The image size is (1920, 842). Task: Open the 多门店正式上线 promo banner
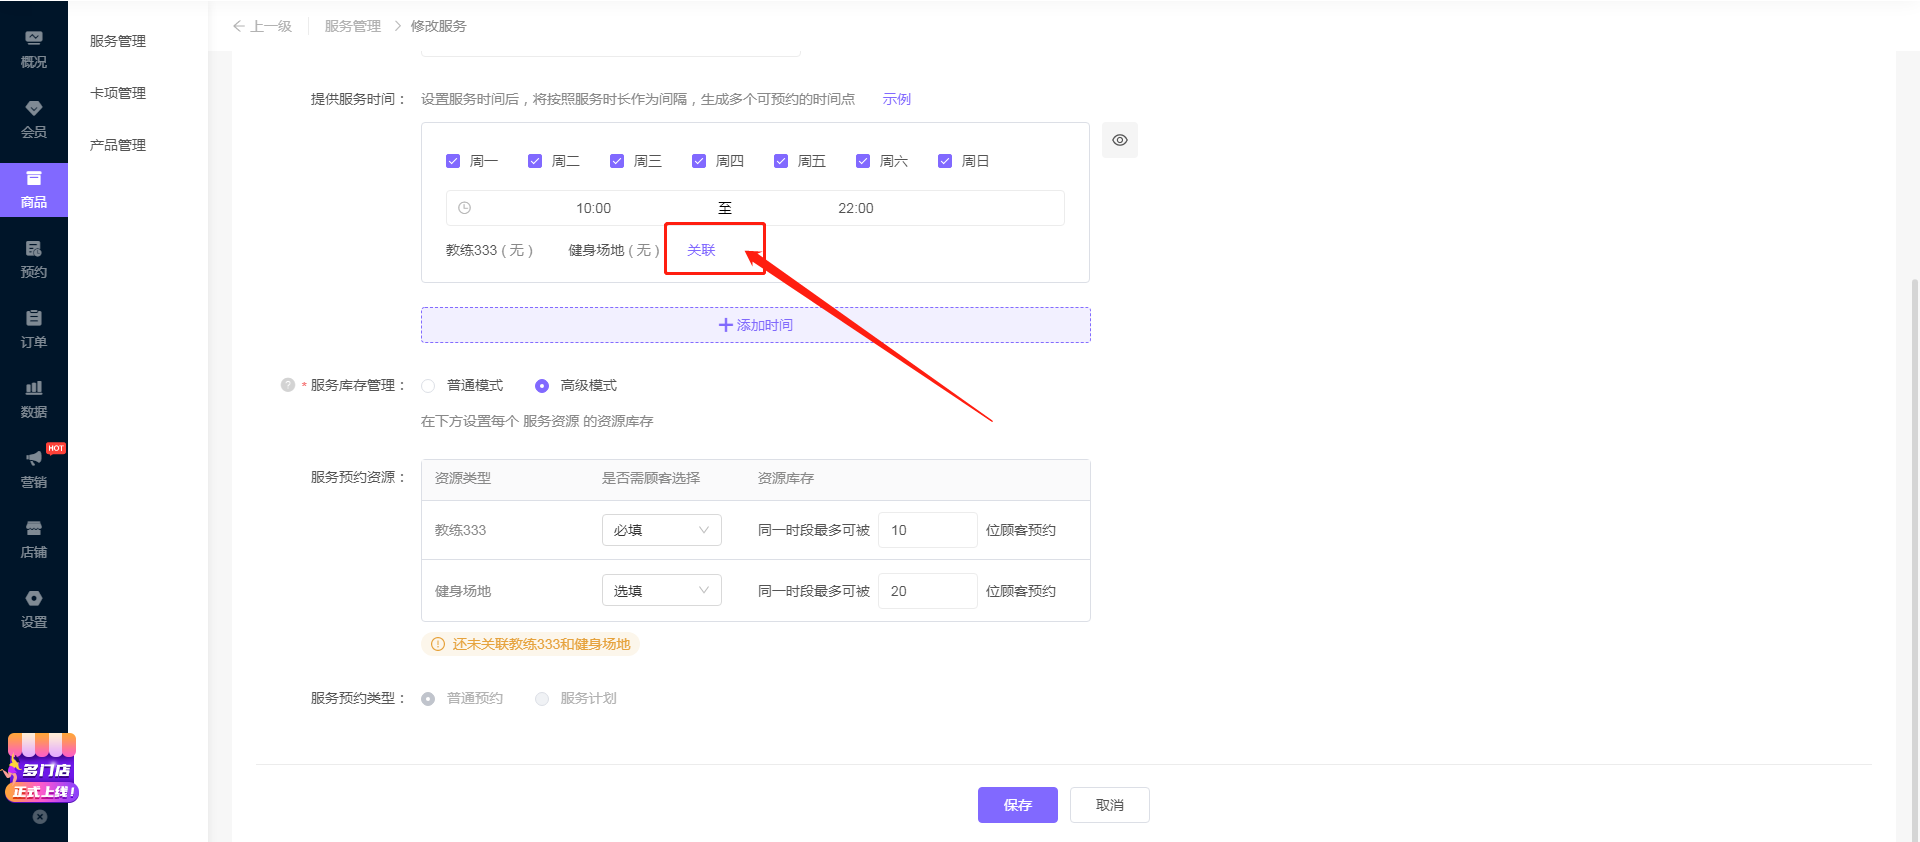(x=41, y=768)
